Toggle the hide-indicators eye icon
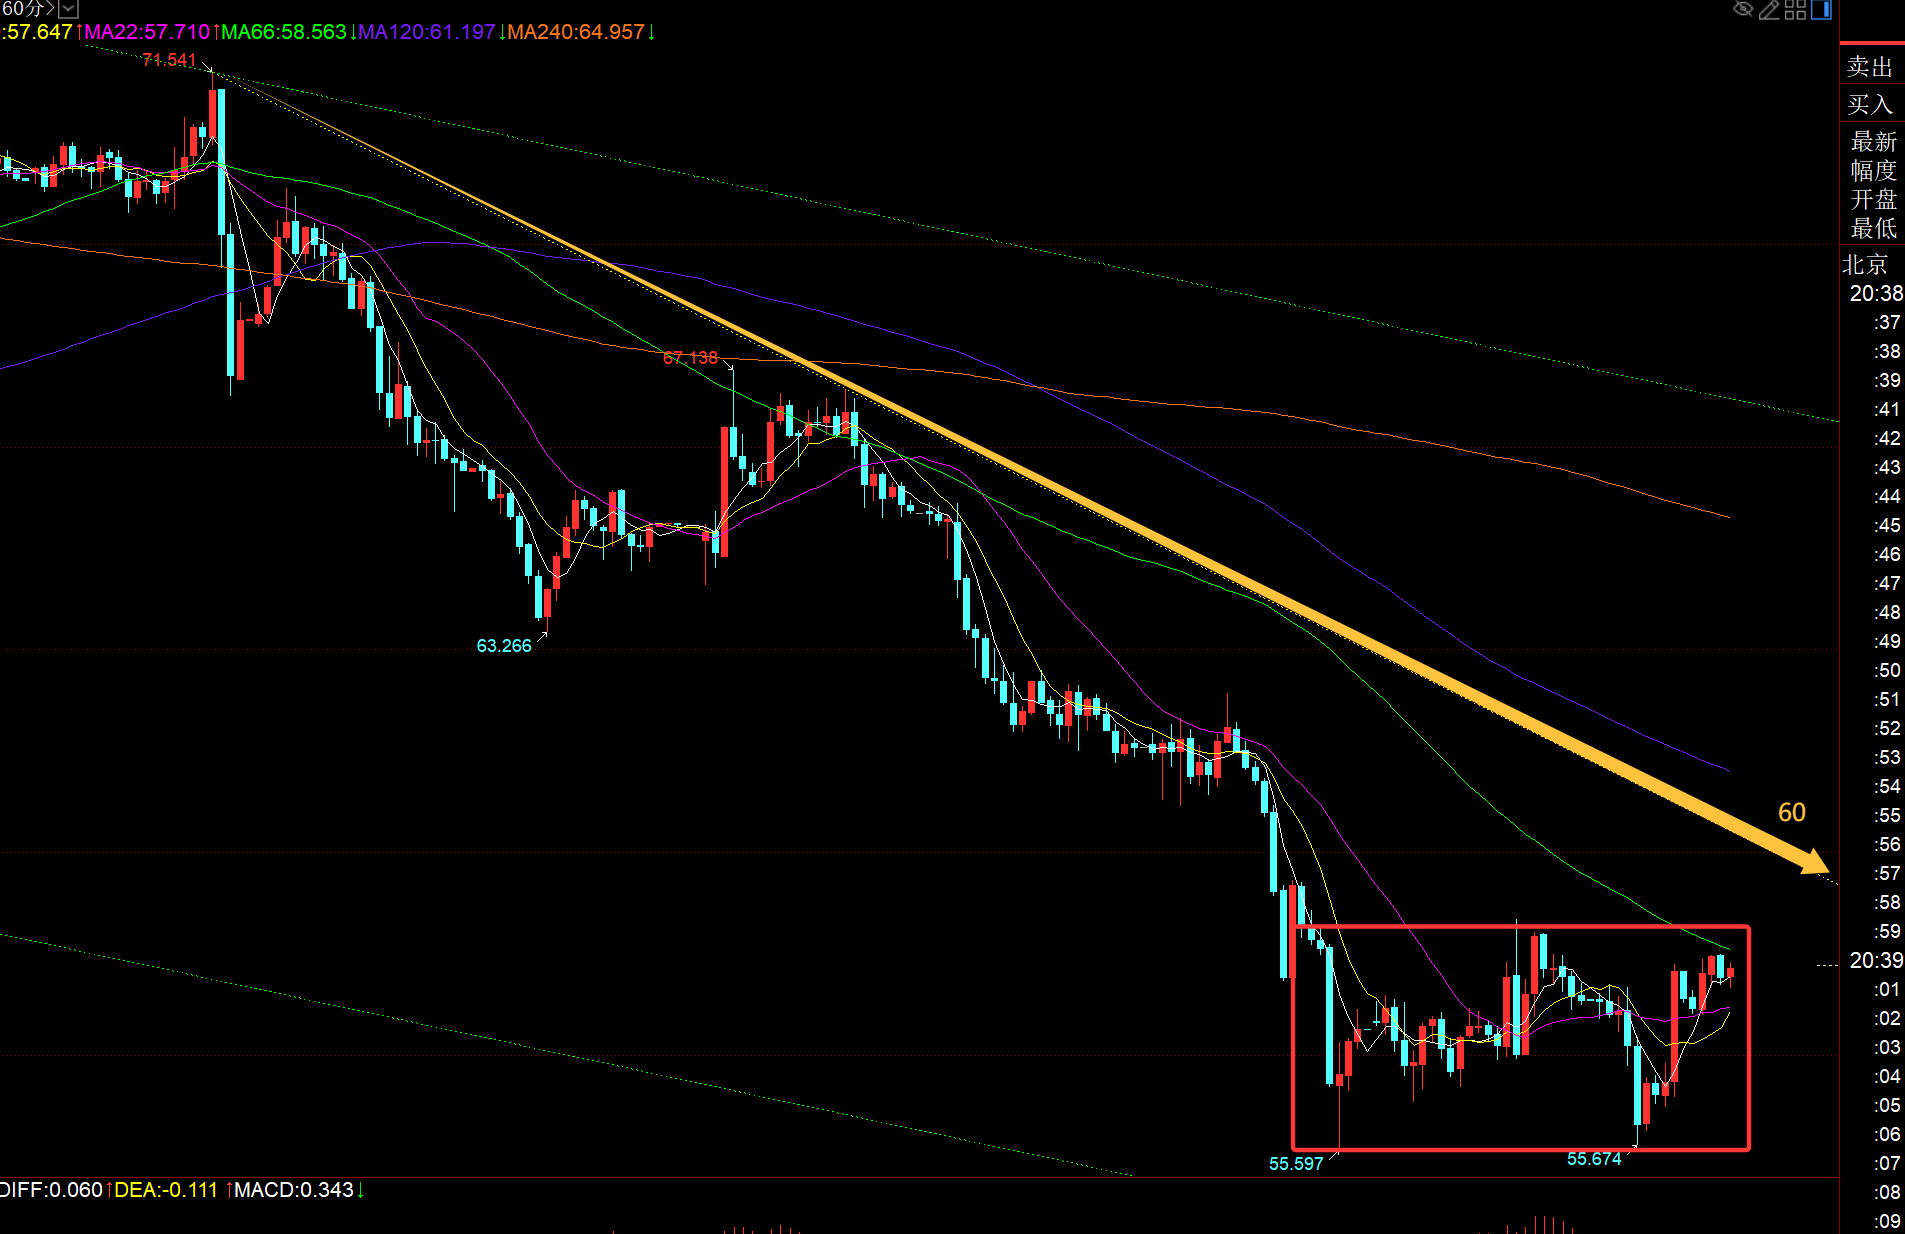 coord(1743,10)
